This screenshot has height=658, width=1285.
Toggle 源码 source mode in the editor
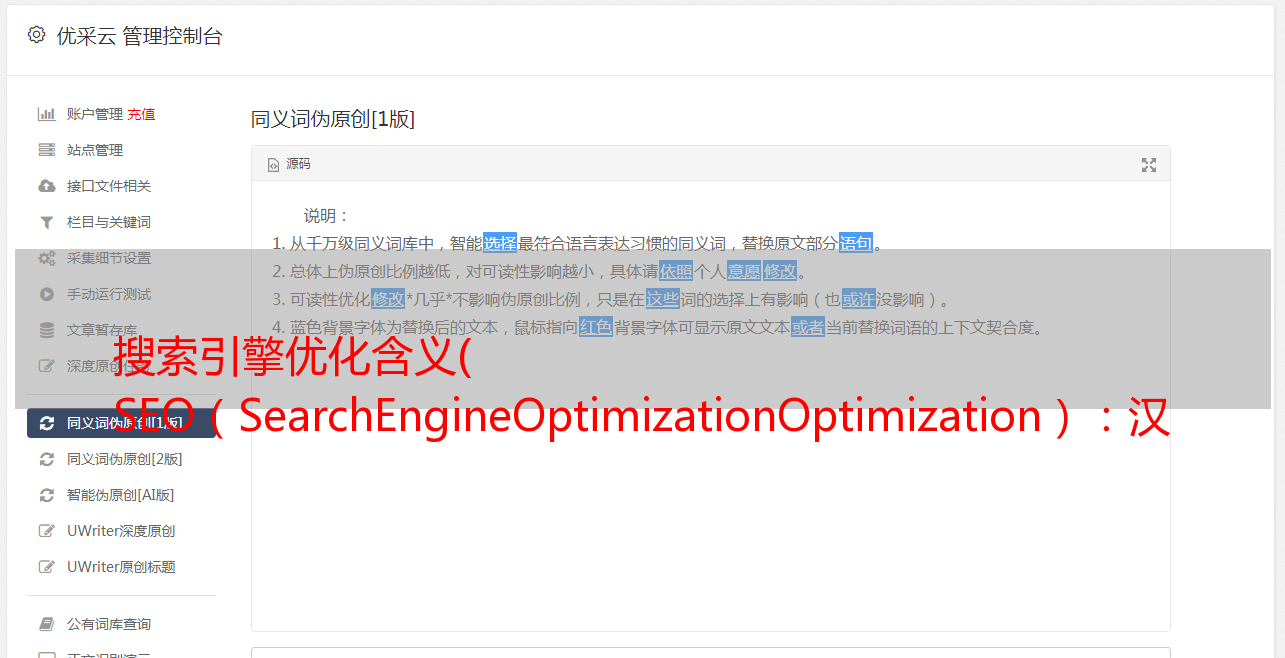289,164
